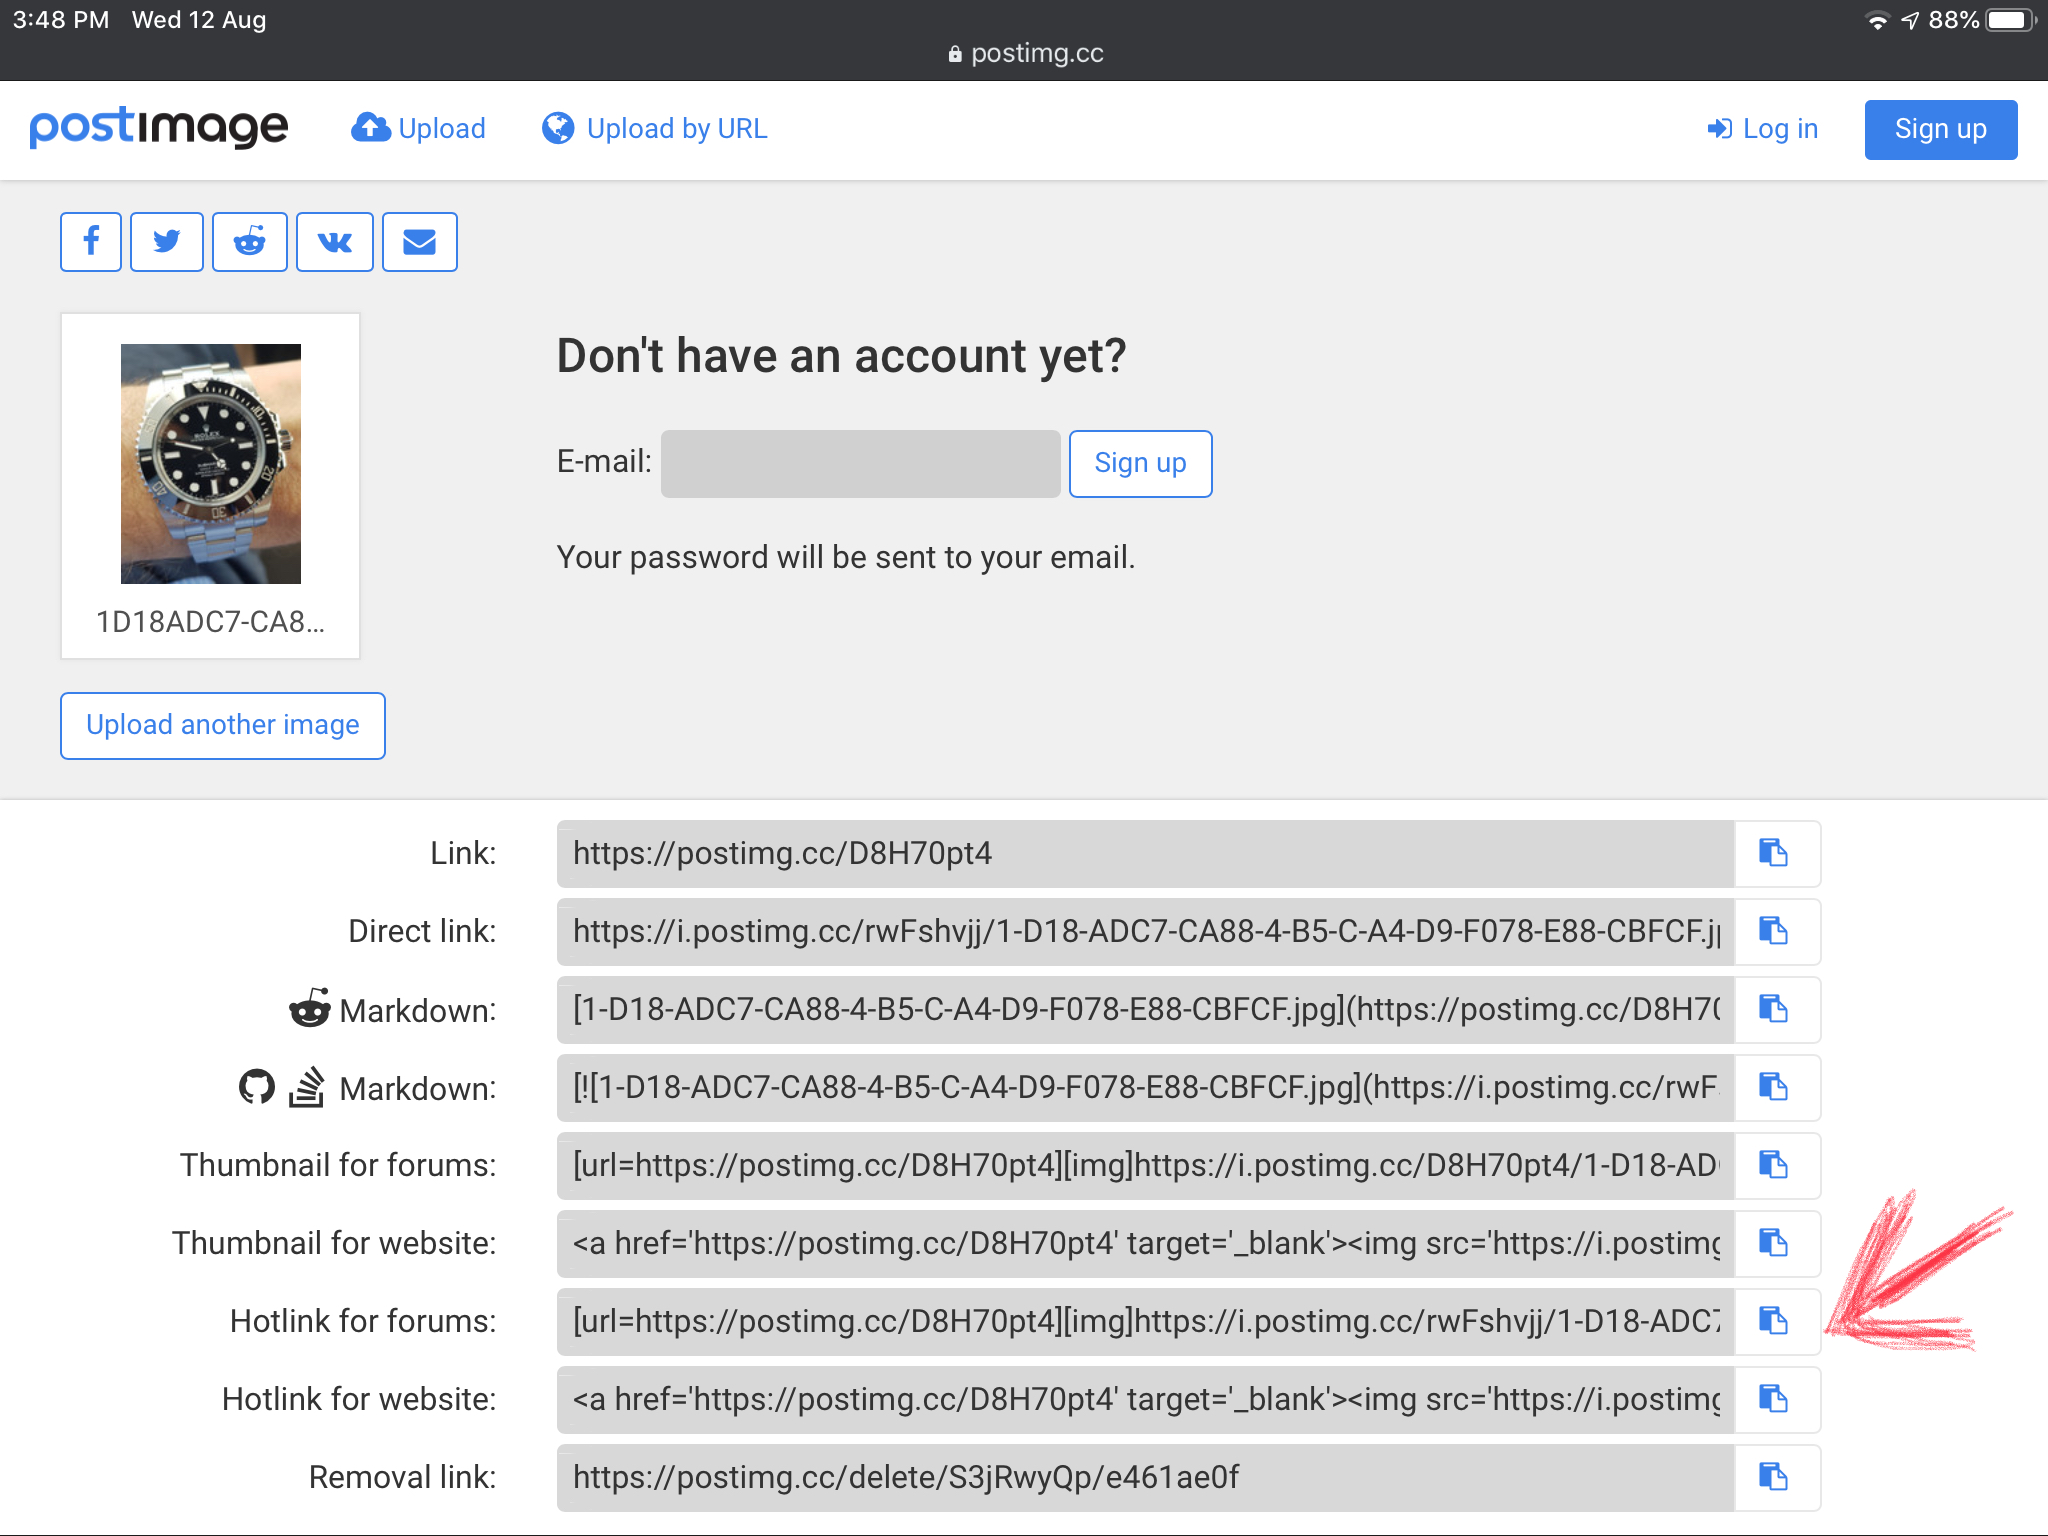Copy the Reddit Markdown code
The height and width of the screenshot is (1536, 2048).
(1774, 1010)
